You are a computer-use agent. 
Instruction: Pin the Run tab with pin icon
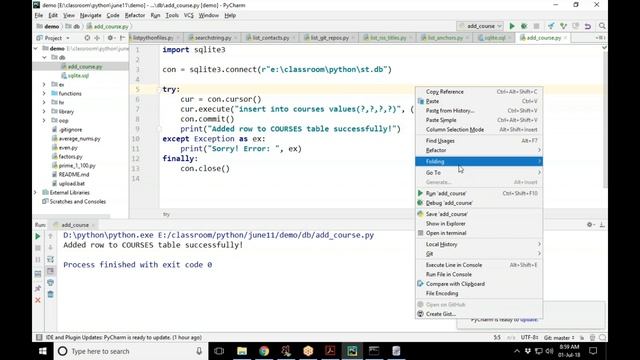38,289
